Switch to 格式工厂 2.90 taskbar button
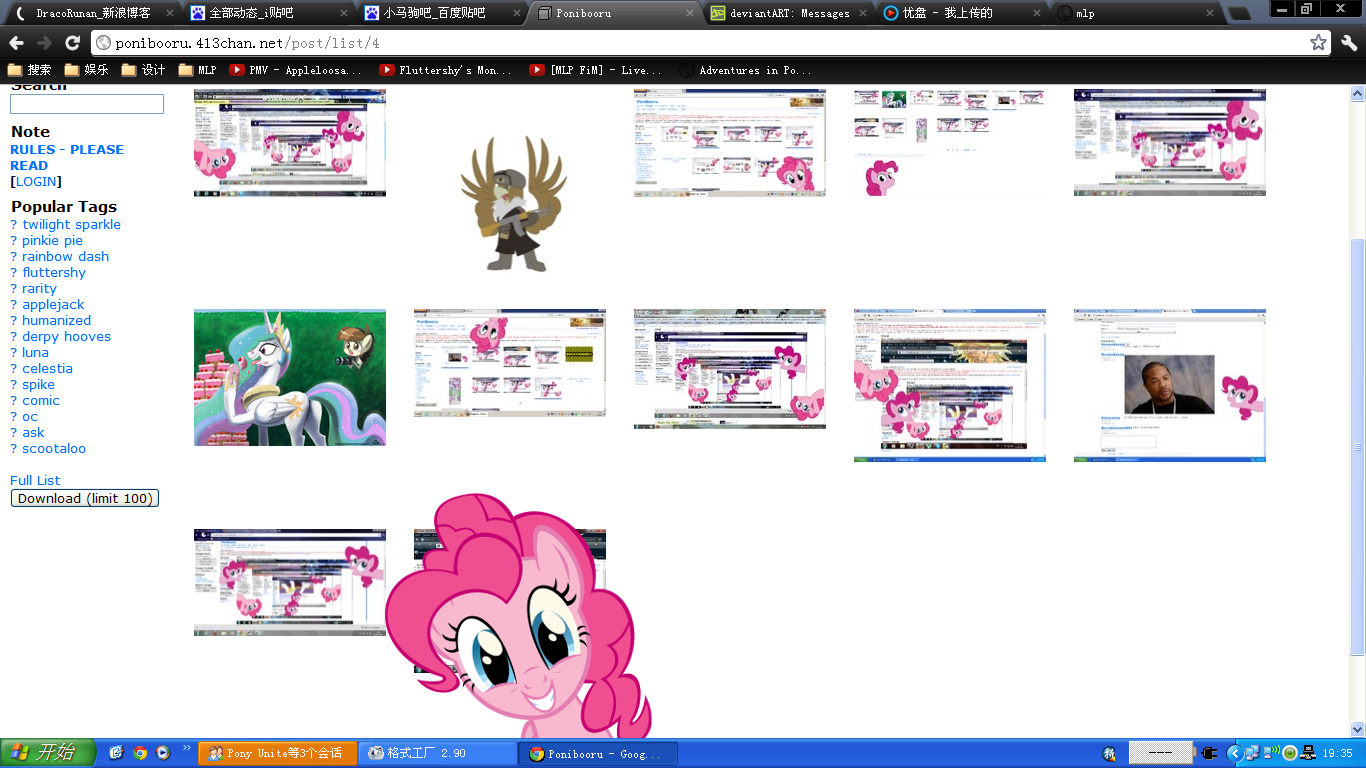This screenshot has height=768, width=1366. coord(438,753)
